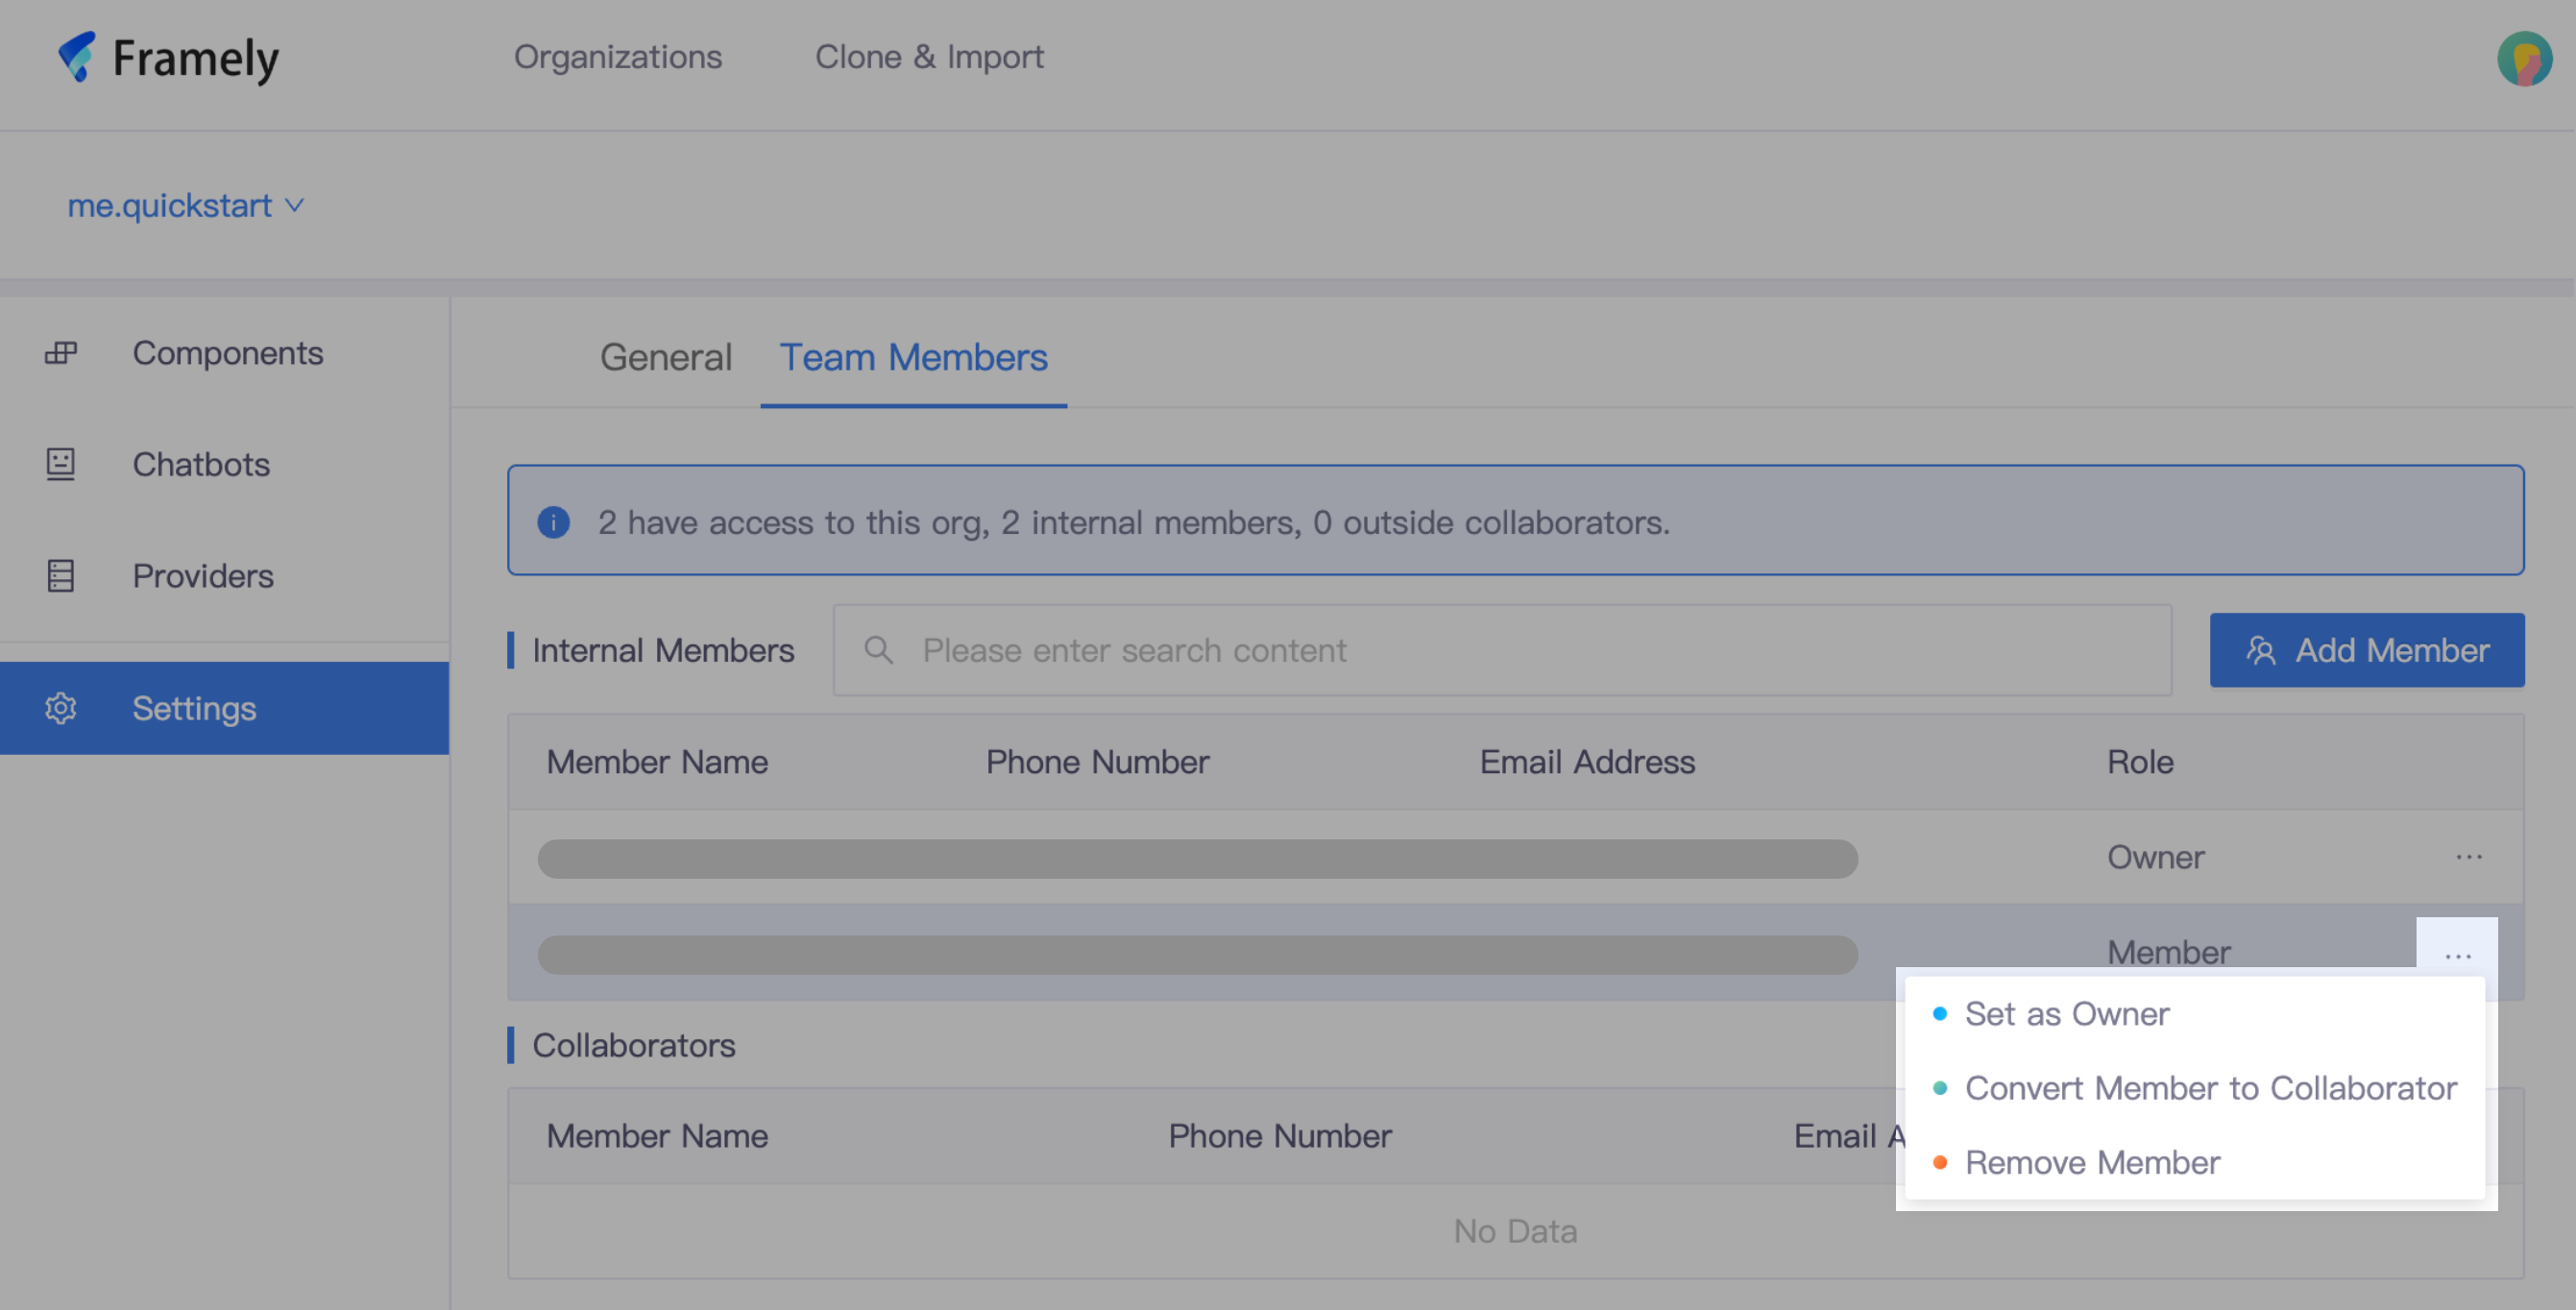Switch to the General tab
This screenshot has width=2576, height=1310.
coord(665,357)
